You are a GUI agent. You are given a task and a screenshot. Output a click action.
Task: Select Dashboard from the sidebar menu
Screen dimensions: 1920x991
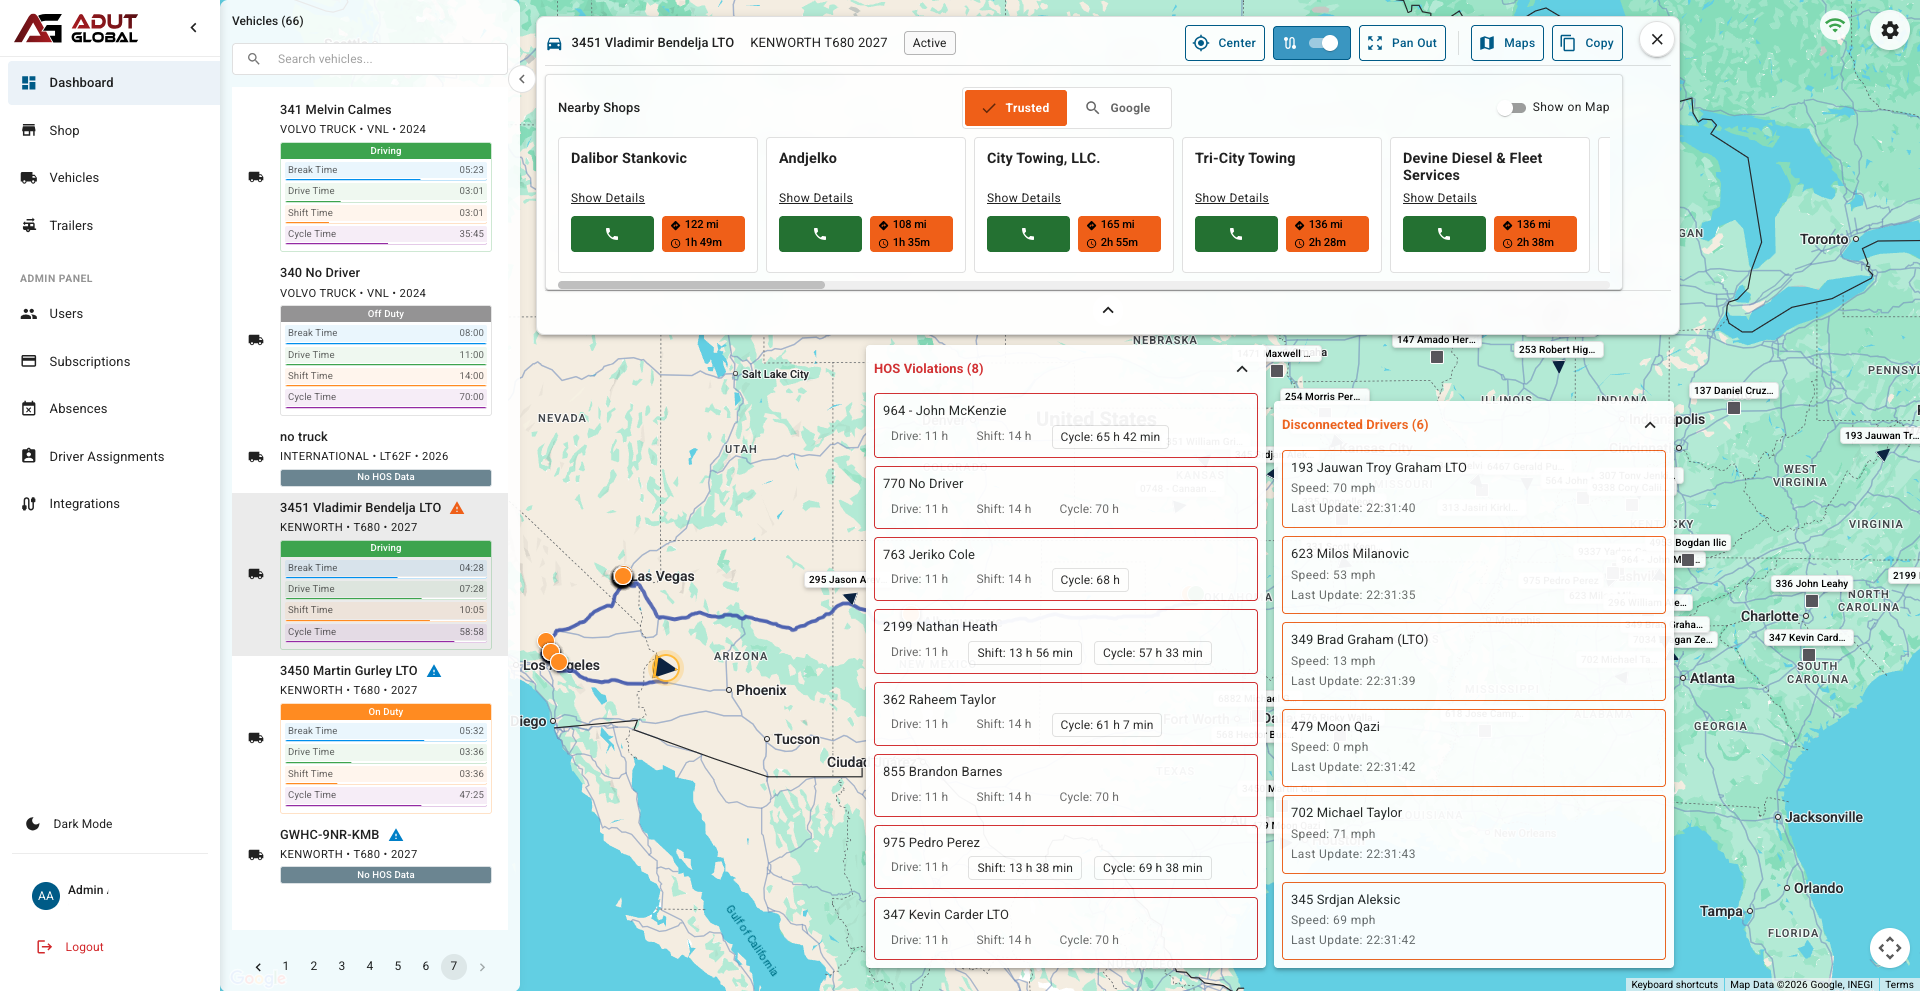[81, 82]
